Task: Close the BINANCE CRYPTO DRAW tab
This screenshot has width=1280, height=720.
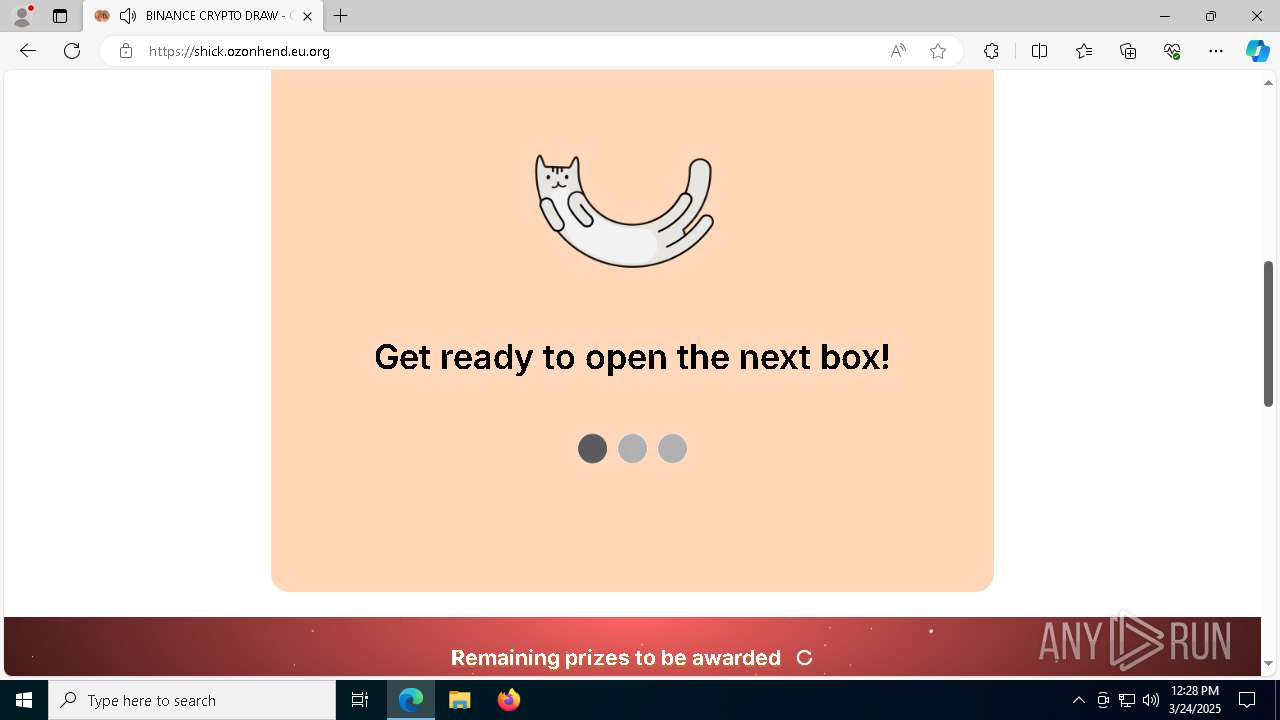Action: click(307, 16)
